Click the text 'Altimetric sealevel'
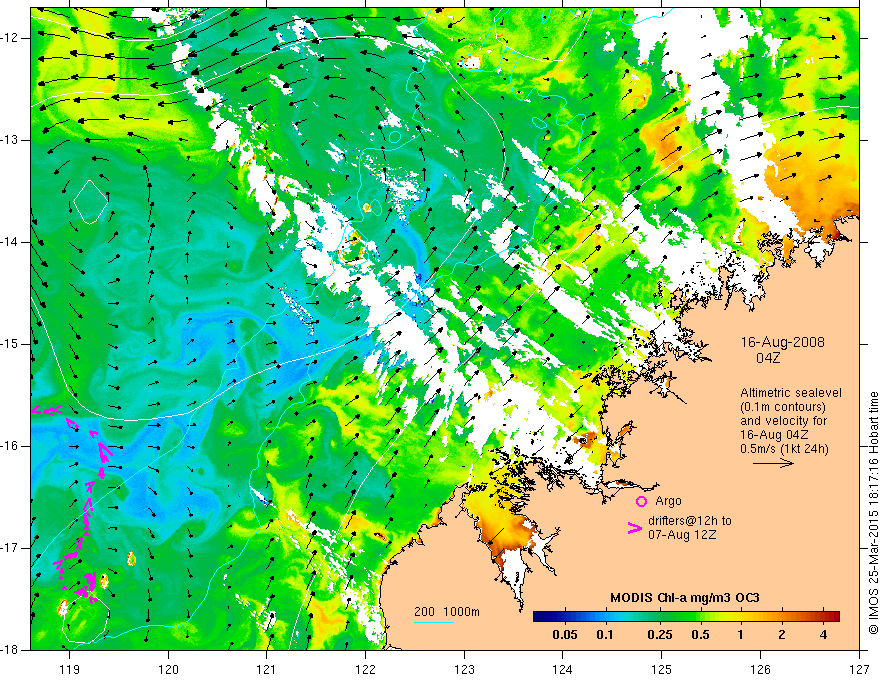The image size is (880, 680). pyautogui.click(x=791, y=393)
